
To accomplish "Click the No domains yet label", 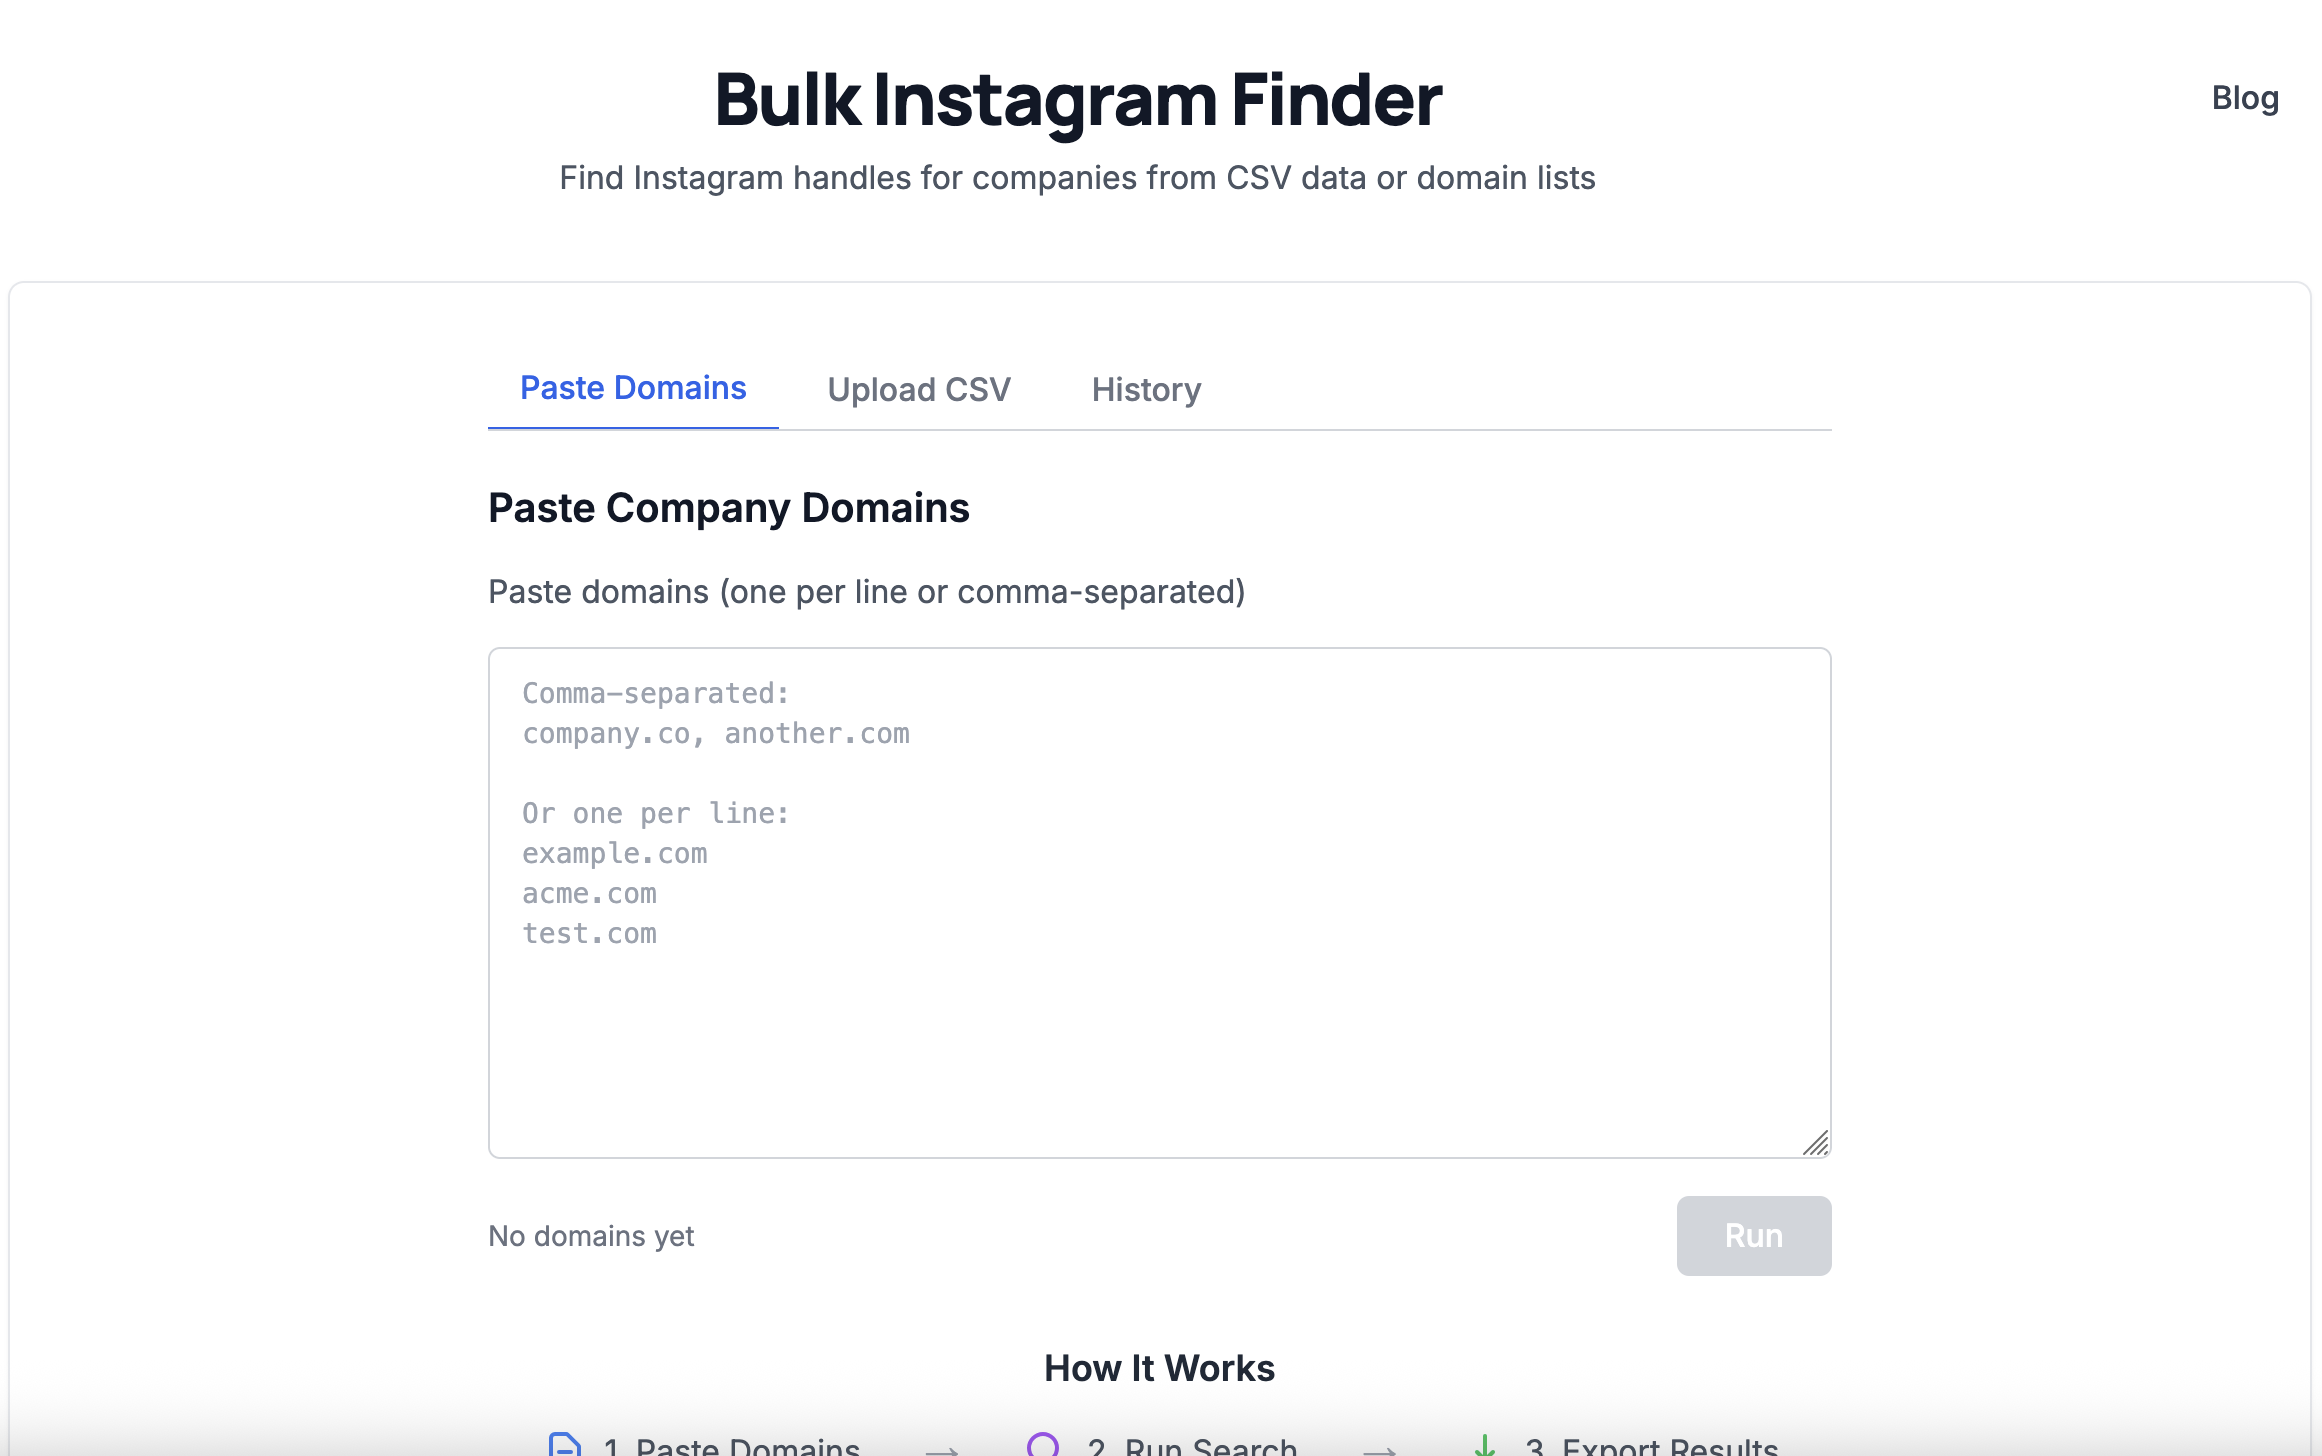I will click(x=590, y=1235).
